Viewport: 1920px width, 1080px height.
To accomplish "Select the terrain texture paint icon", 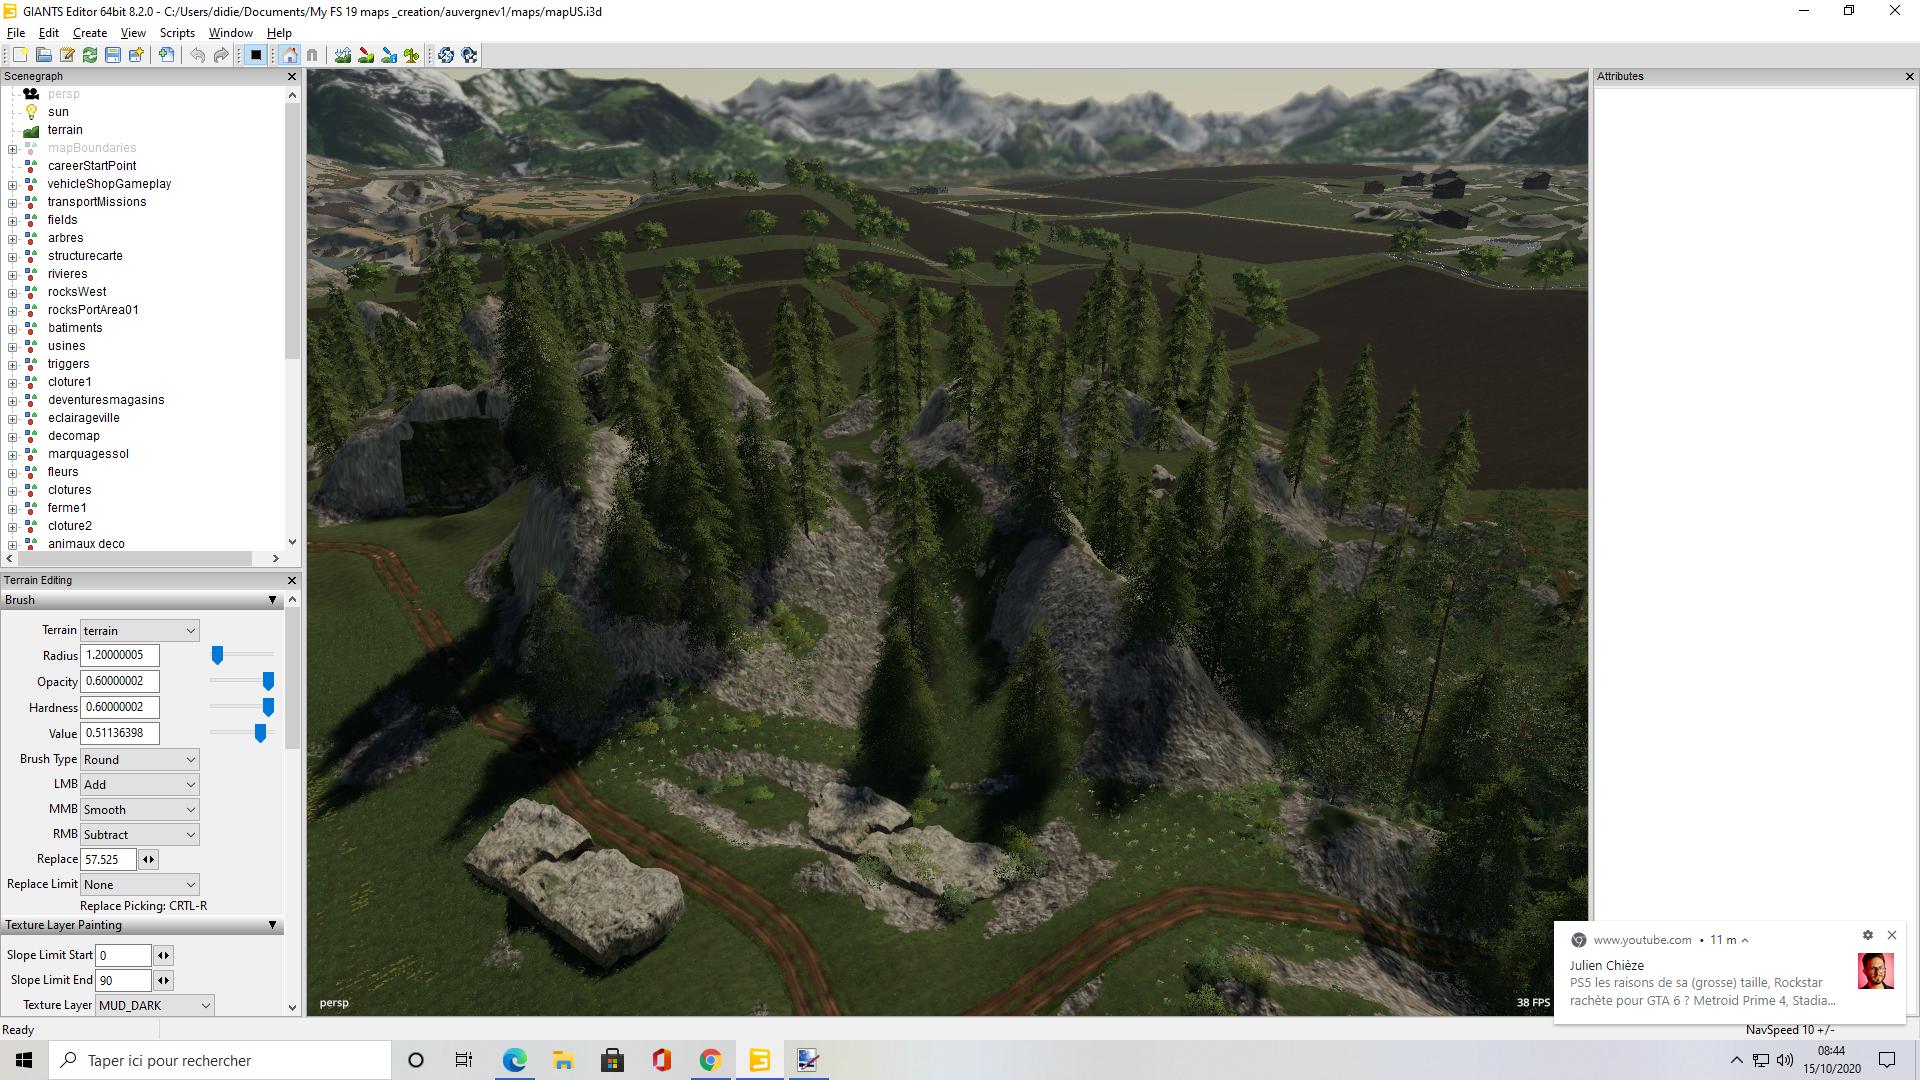I will click(366, 55).
